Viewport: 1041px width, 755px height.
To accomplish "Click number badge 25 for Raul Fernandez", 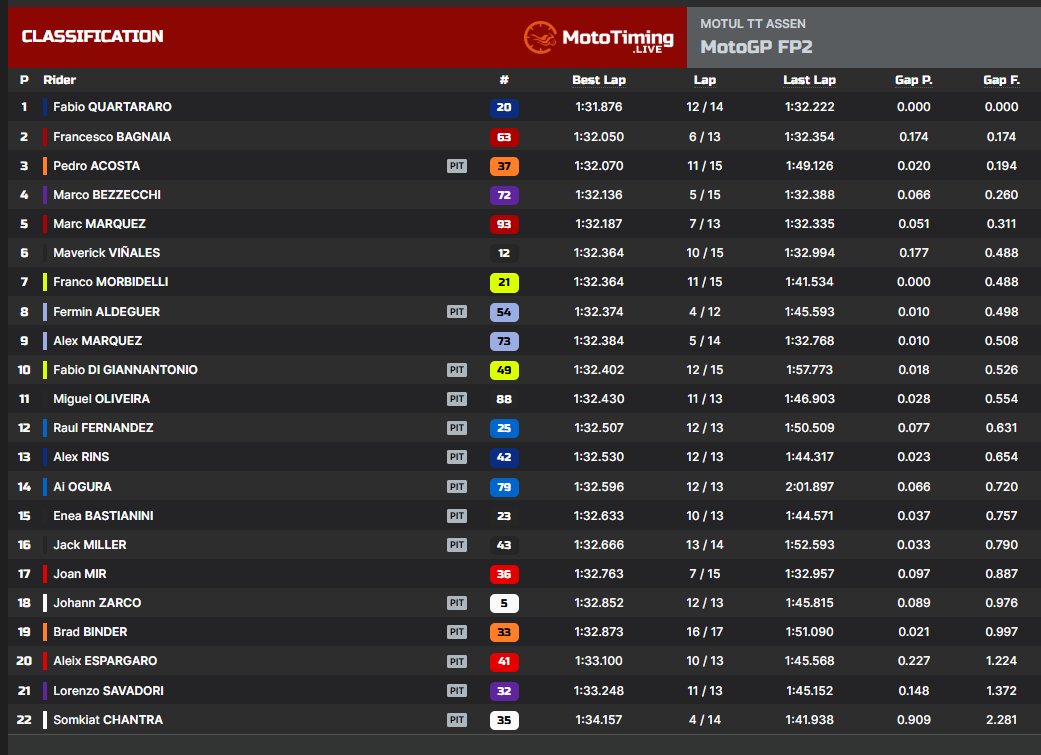I will pos(504,428).
